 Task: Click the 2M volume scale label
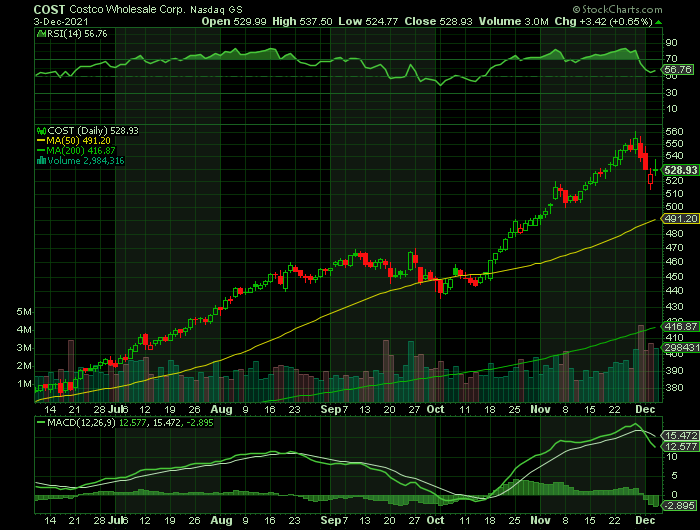[x=24, y=366]
